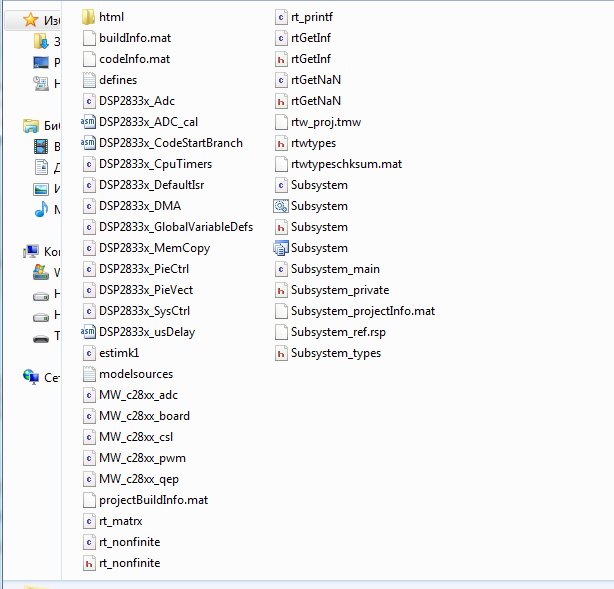Open the Videos library filmstrip icon
This screenshot has height=589, width=614.
point(41,146)
